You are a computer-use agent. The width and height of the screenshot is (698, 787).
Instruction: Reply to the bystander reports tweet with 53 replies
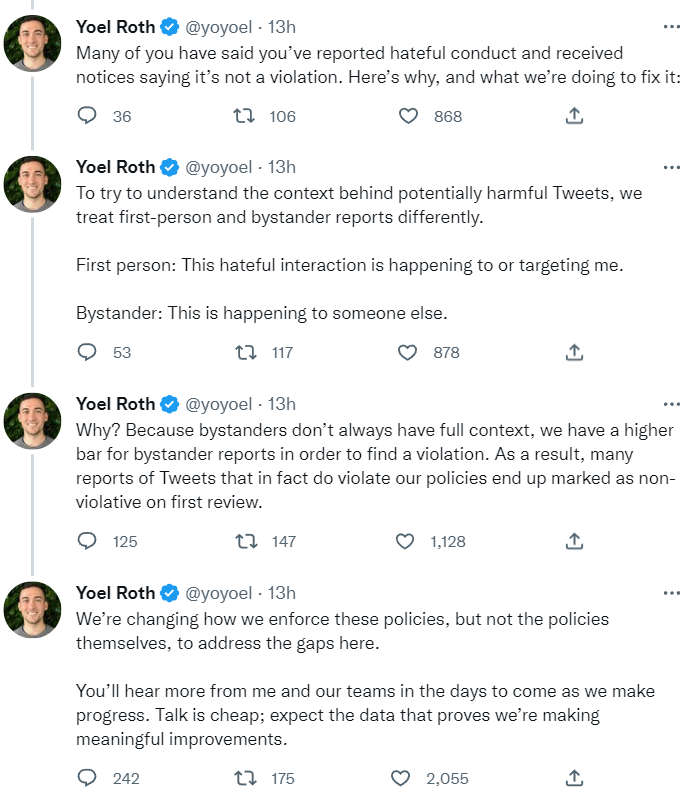click(88, 352)
